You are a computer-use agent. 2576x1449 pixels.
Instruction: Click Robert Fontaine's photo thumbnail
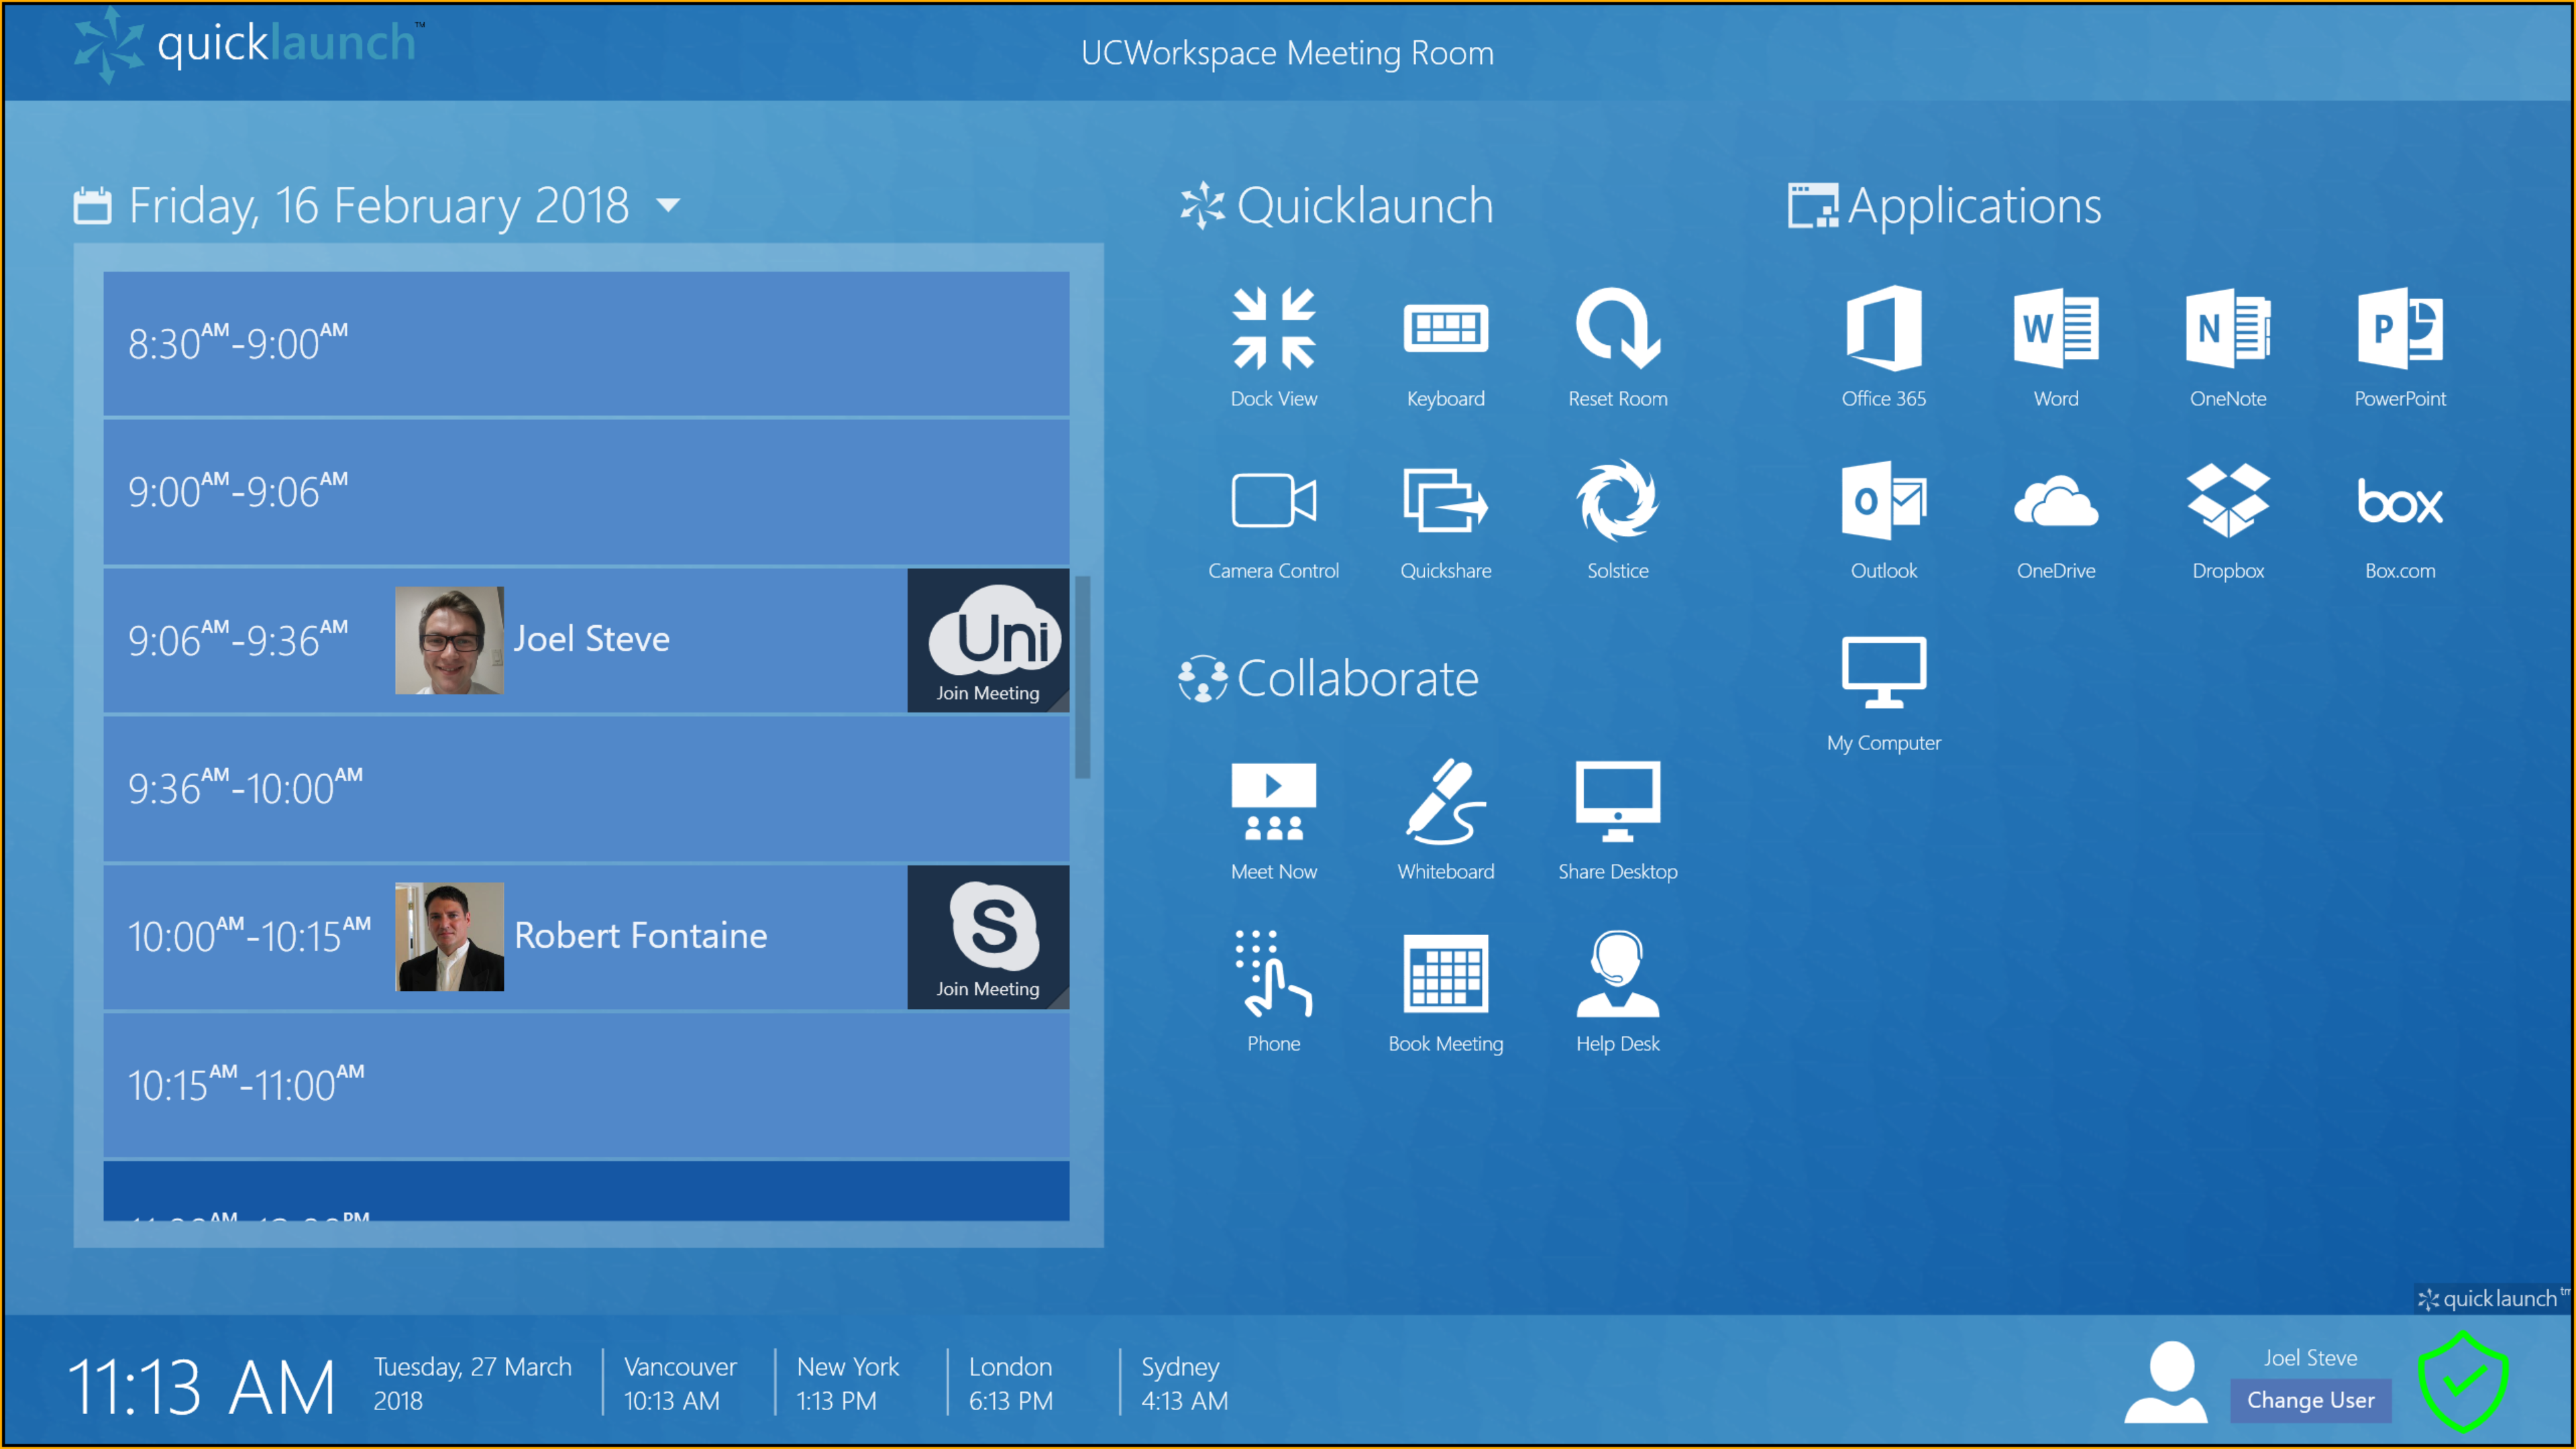449,936
